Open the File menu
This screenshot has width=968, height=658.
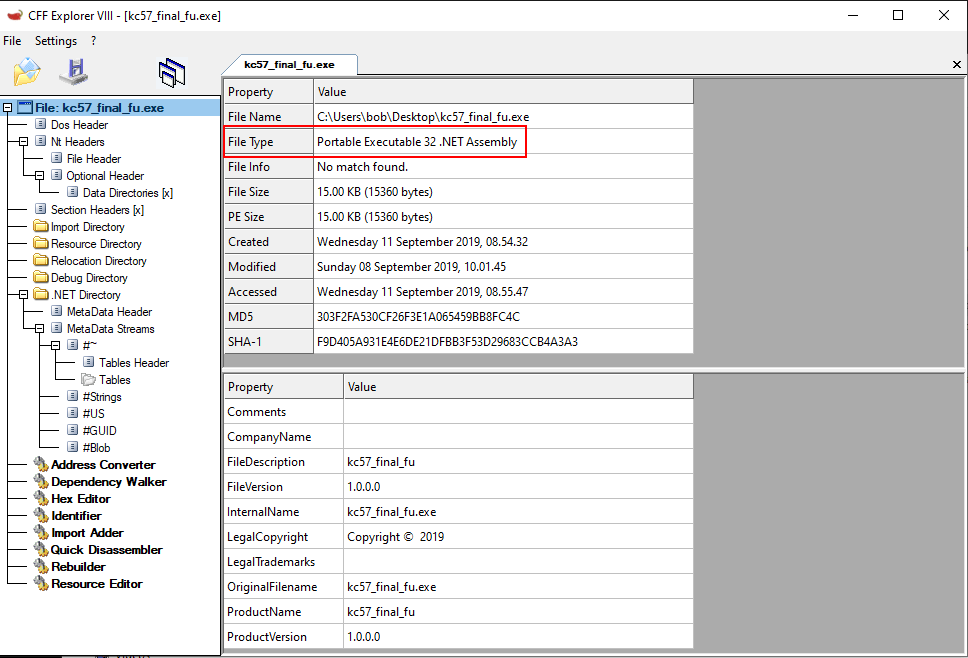coord(12,41)
